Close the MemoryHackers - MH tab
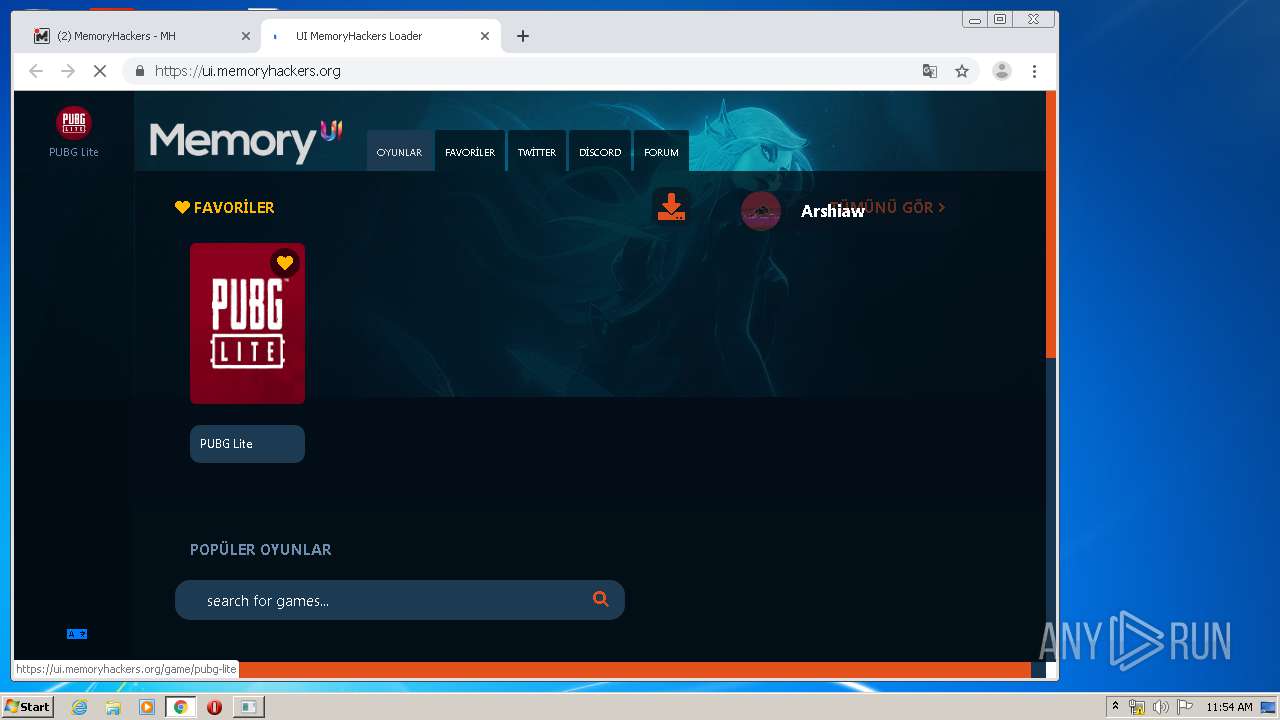The image size is (1280, 720). click(246, 36)
